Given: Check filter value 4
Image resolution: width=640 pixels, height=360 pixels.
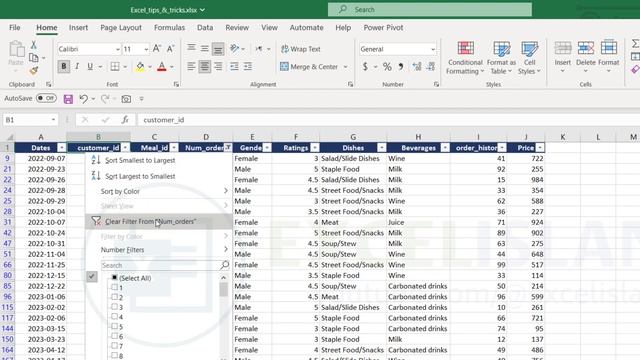Looking at the screenshot, I should click(x=115, y=317).
